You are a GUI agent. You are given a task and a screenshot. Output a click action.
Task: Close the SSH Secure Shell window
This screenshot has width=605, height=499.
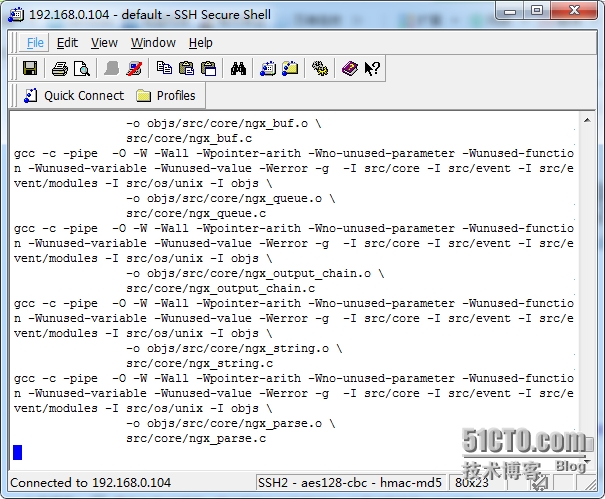click(x=574, y=11)
